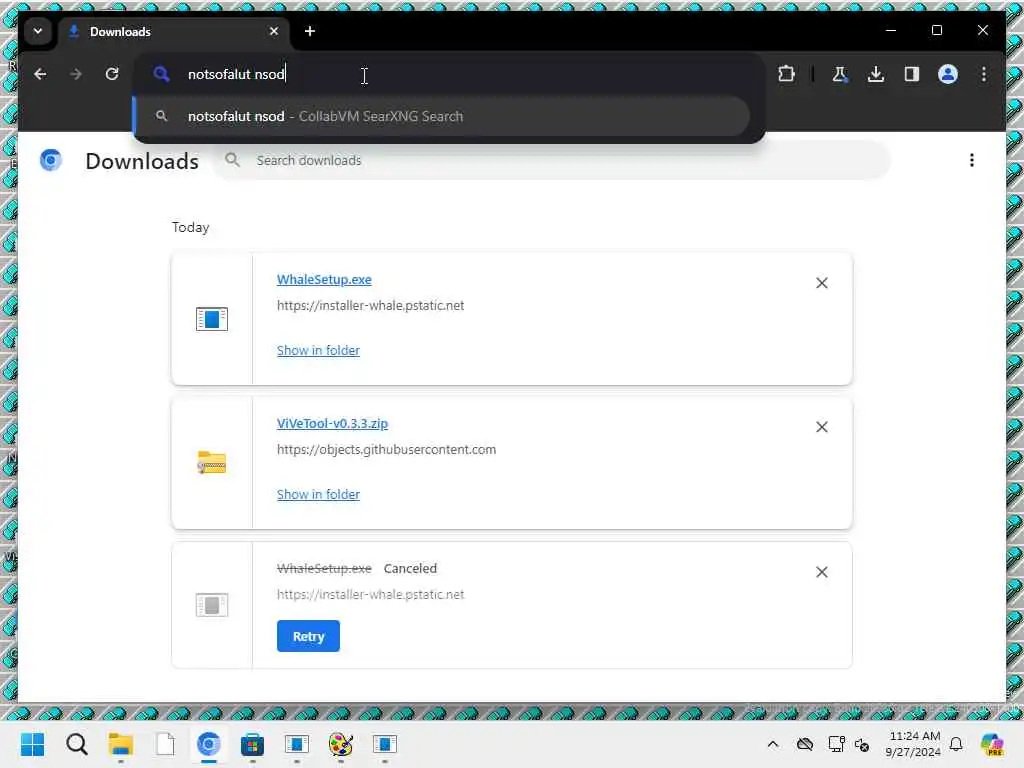Open the Windows Start menu

pos(32,744)
